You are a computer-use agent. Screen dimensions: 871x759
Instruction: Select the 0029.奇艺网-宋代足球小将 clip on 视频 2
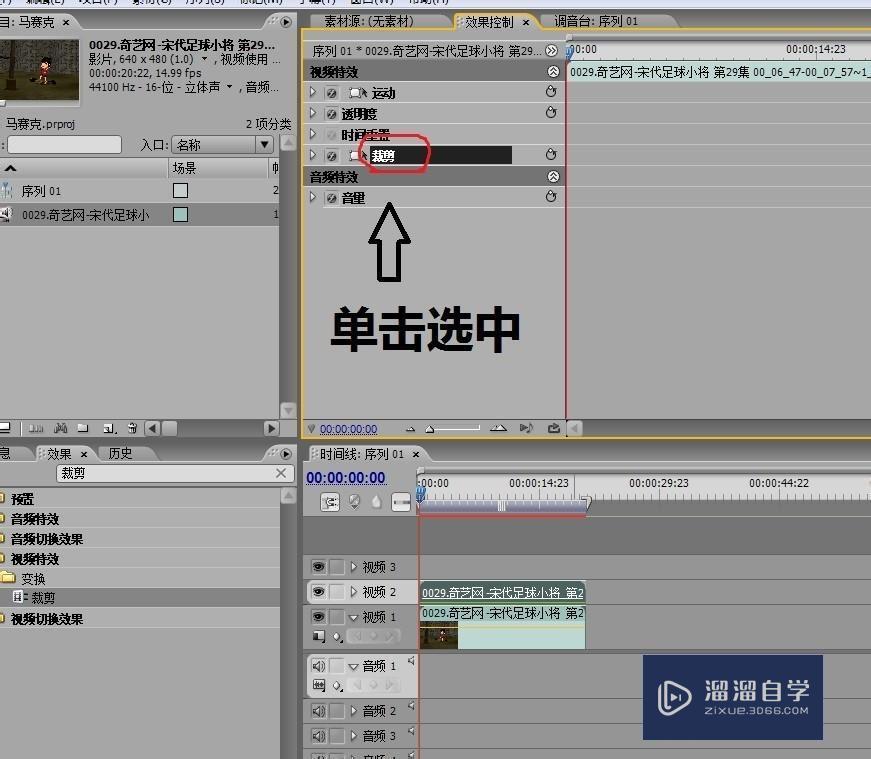(500, 591)
